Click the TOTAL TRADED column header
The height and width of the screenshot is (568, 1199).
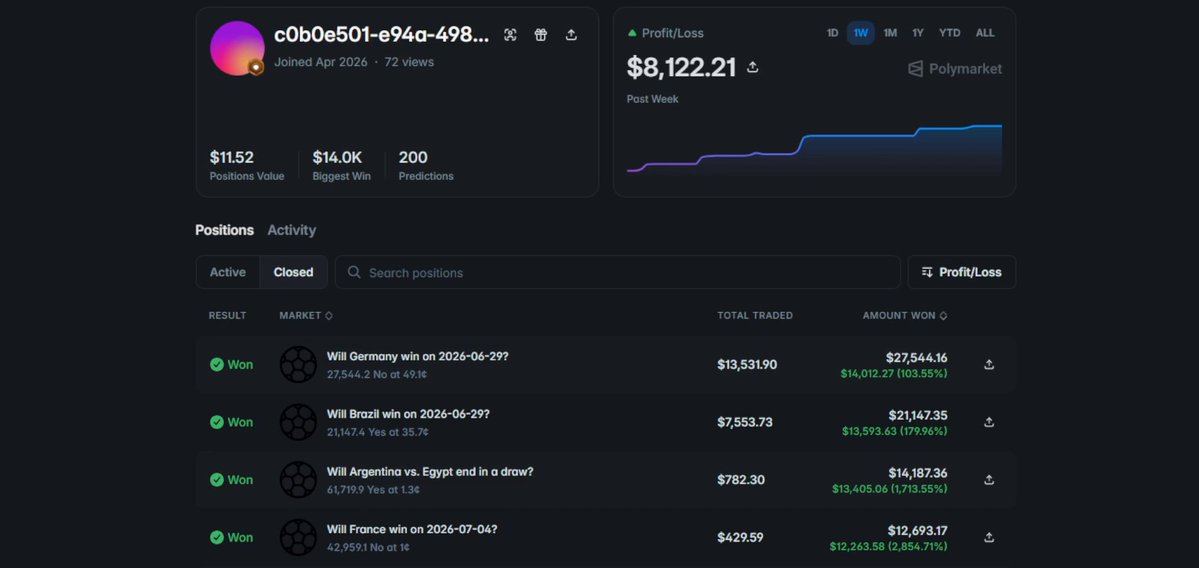pos(755,316)
